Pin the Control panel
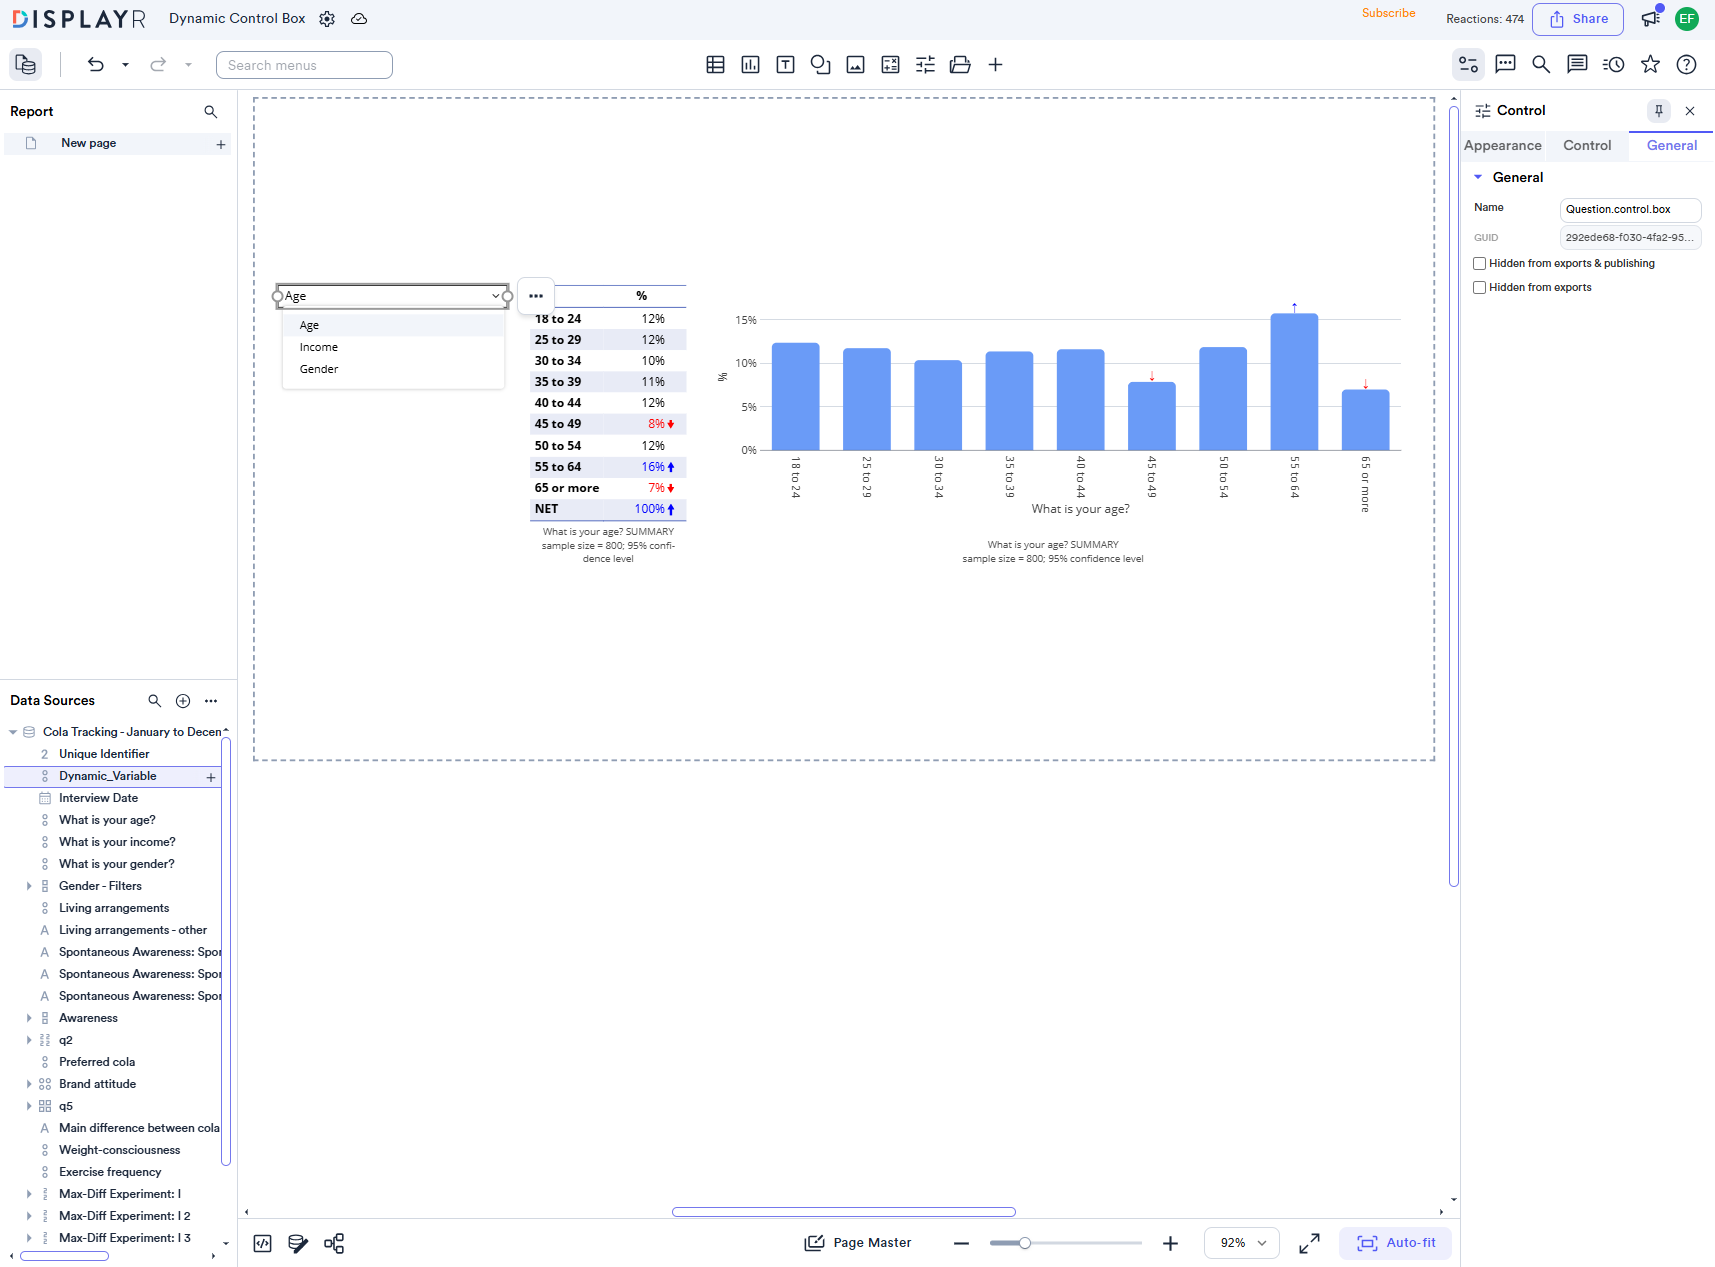The image size is (1715, 1267). click(x=1658, y=111)
